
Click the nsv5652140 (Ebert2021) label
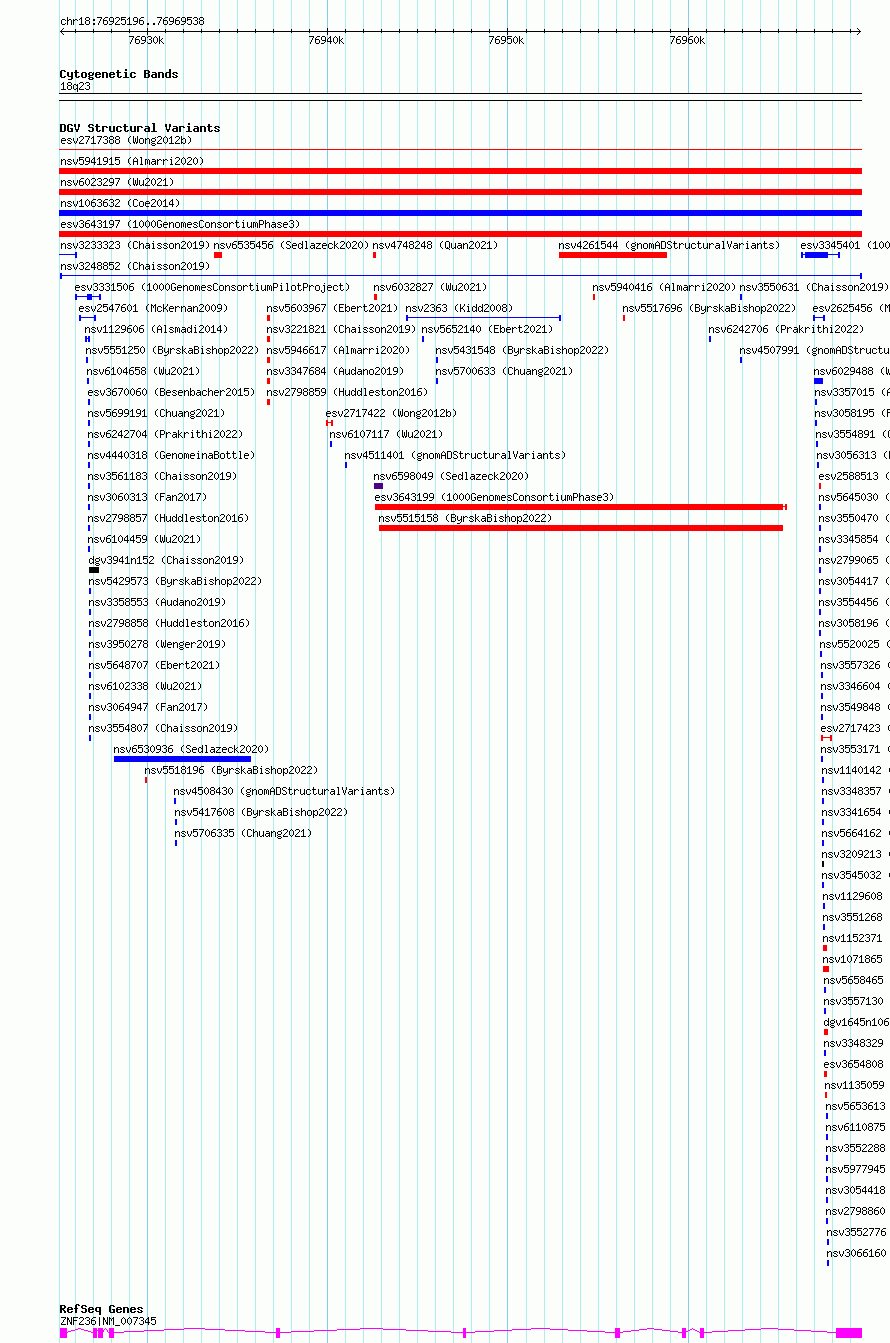point(486,329)
